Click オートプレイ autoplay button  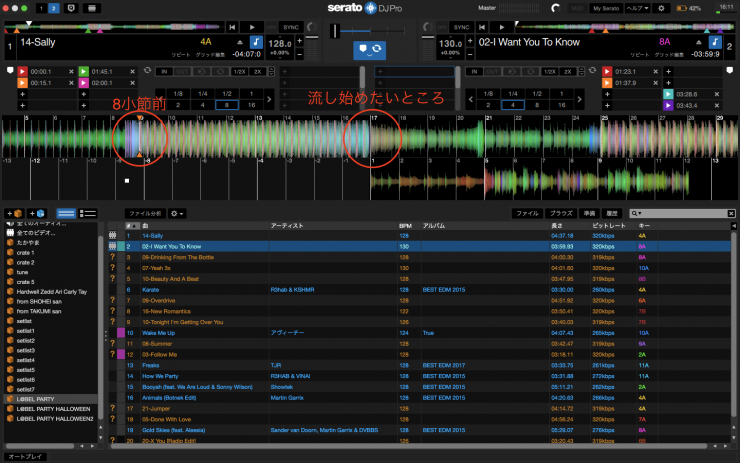(25, 456)
